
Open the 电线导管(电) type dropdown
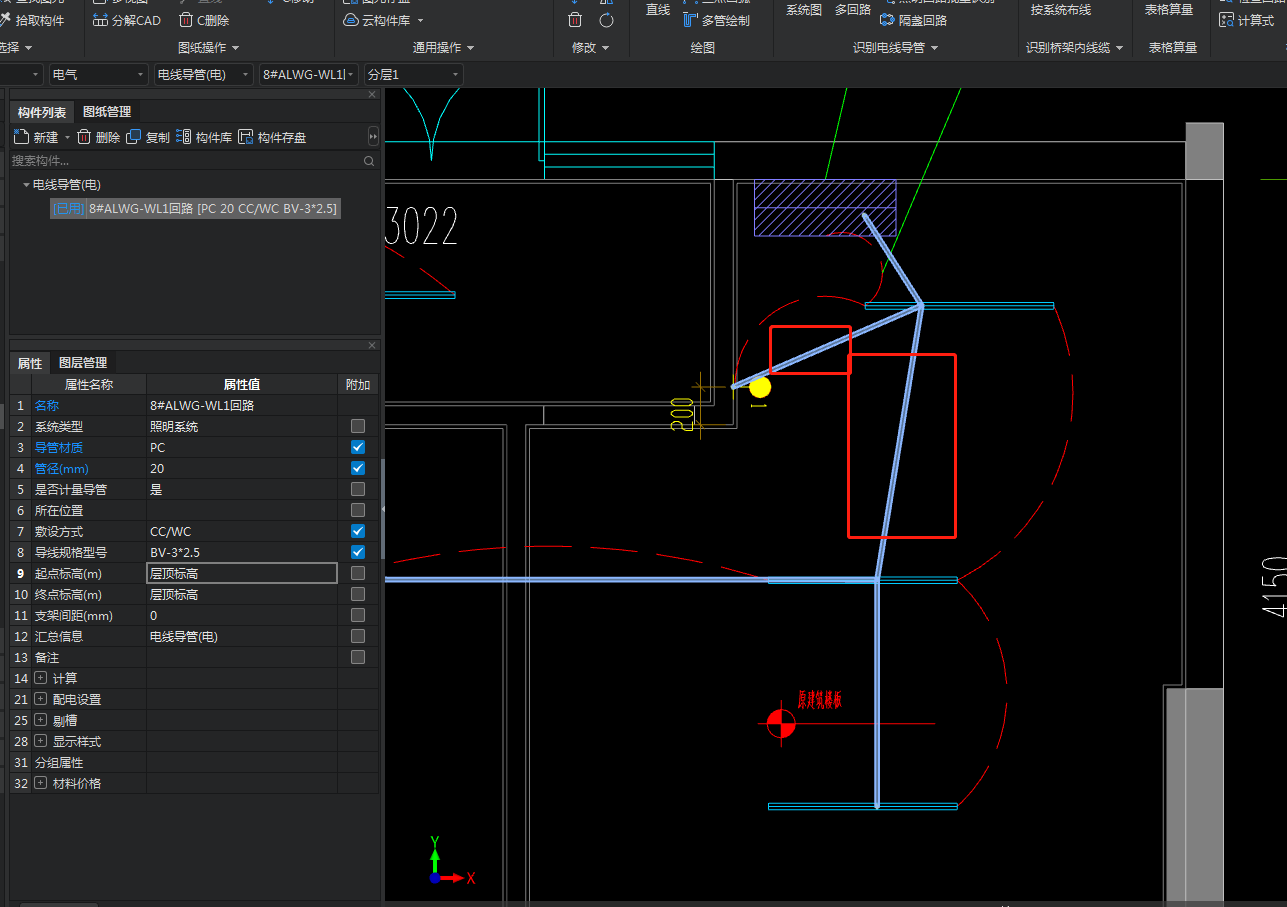(204, 74)
